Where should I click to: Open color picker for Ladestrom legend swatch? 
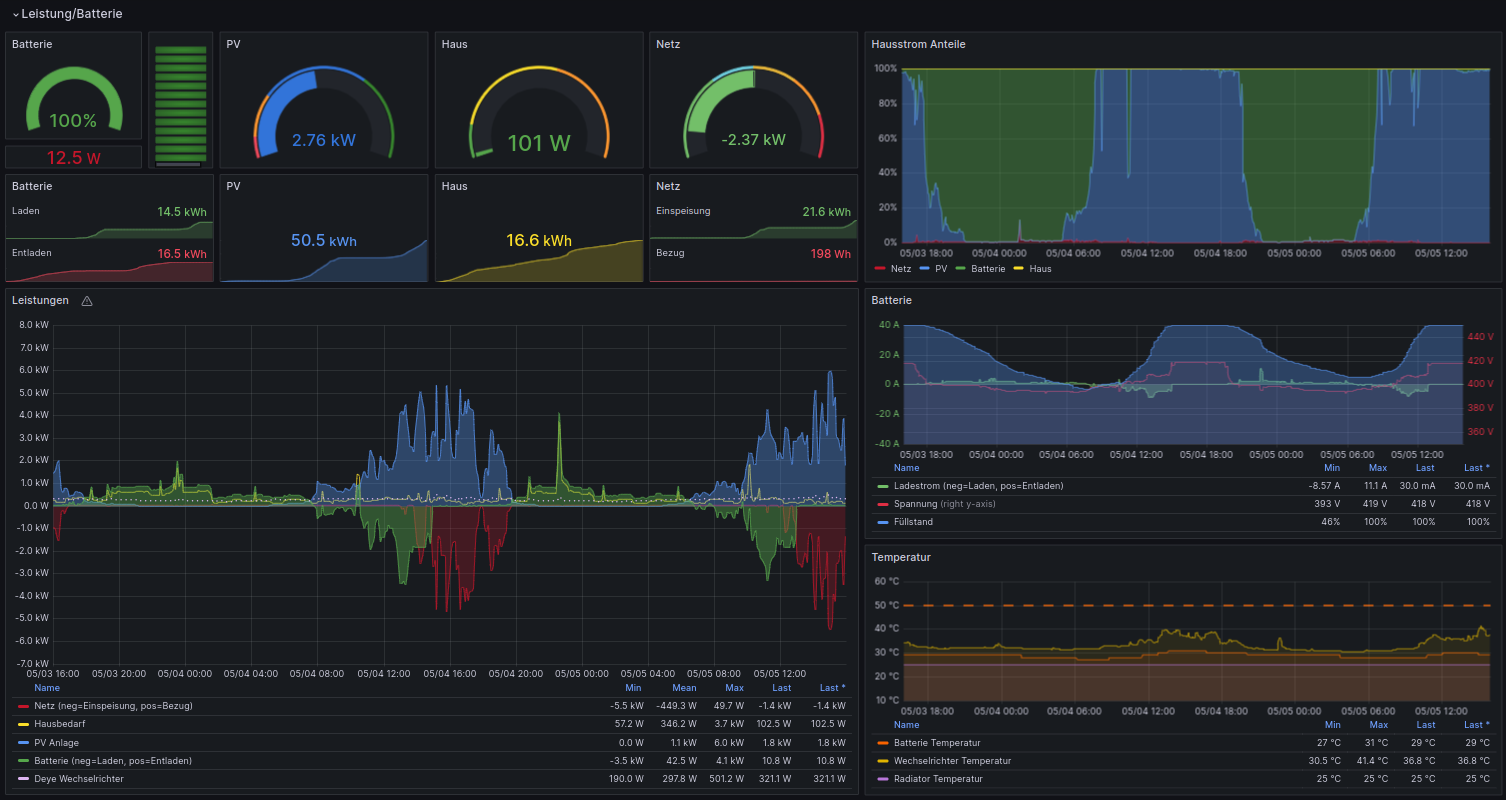click(882, 486)
